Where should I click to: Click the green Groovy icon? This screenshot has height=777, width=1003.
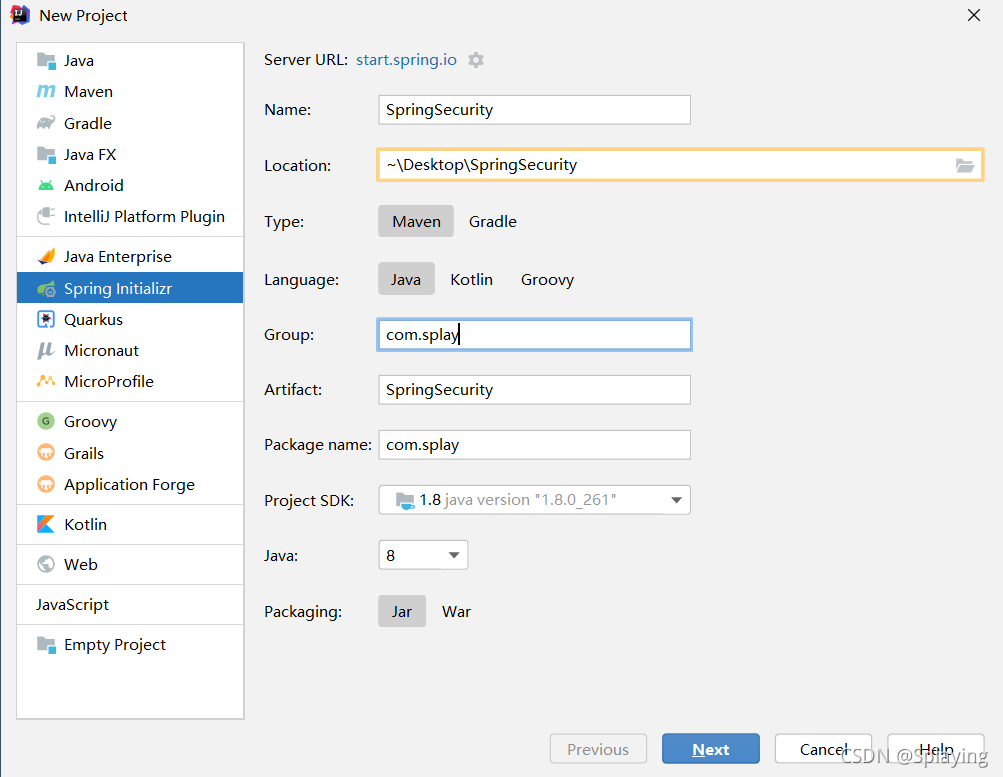tap(46, 421)
